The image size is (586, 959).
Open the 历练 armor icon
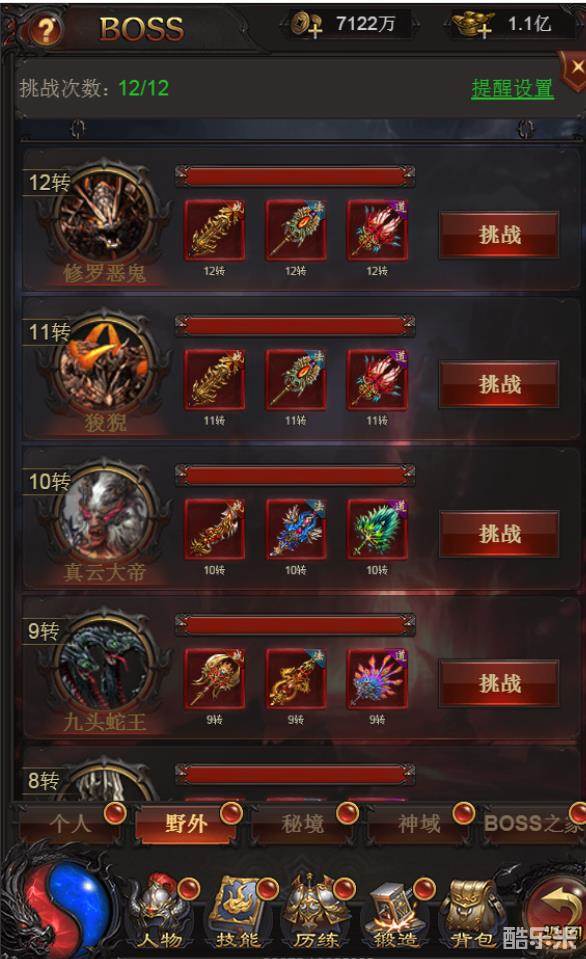(316, 911)
